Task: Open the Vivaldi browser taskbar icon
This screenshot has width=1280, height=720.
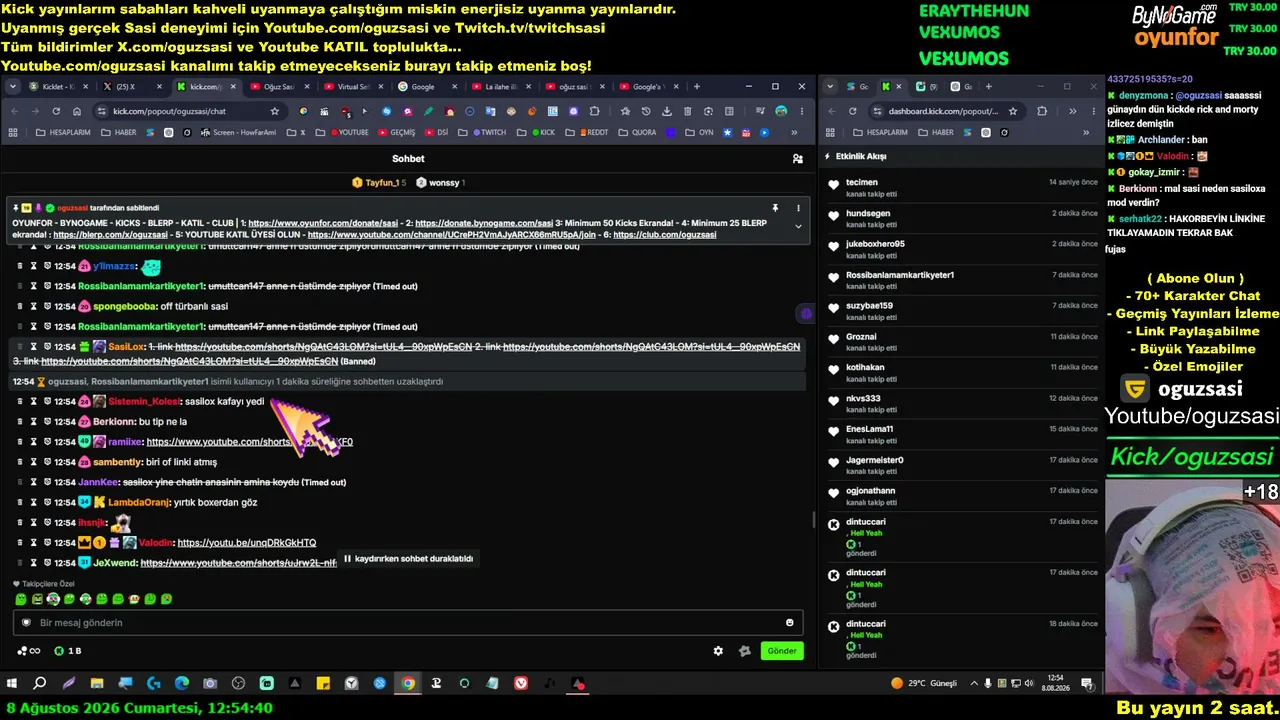Action: coord(521,683)
